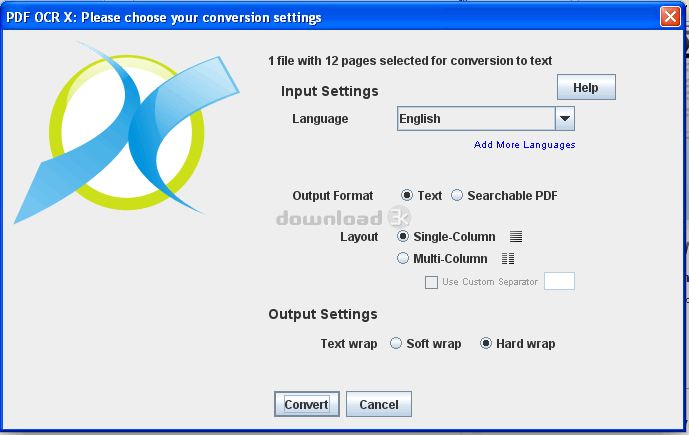Click the Output Format label
This screenshot has height=435, width=689.
[333, 196]
